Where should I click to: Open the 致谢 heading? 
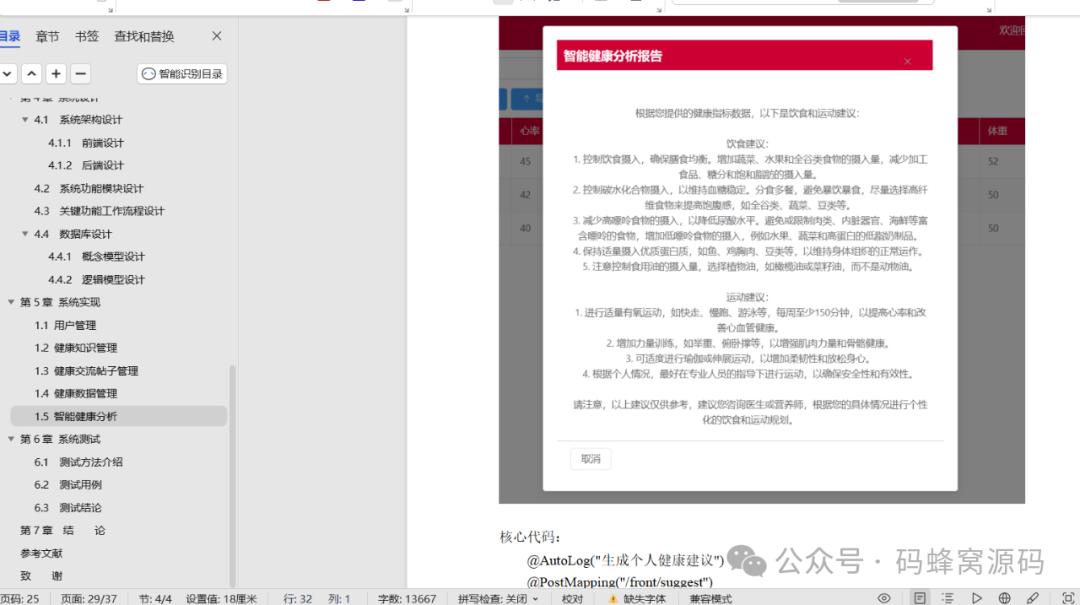pos(41,576)
